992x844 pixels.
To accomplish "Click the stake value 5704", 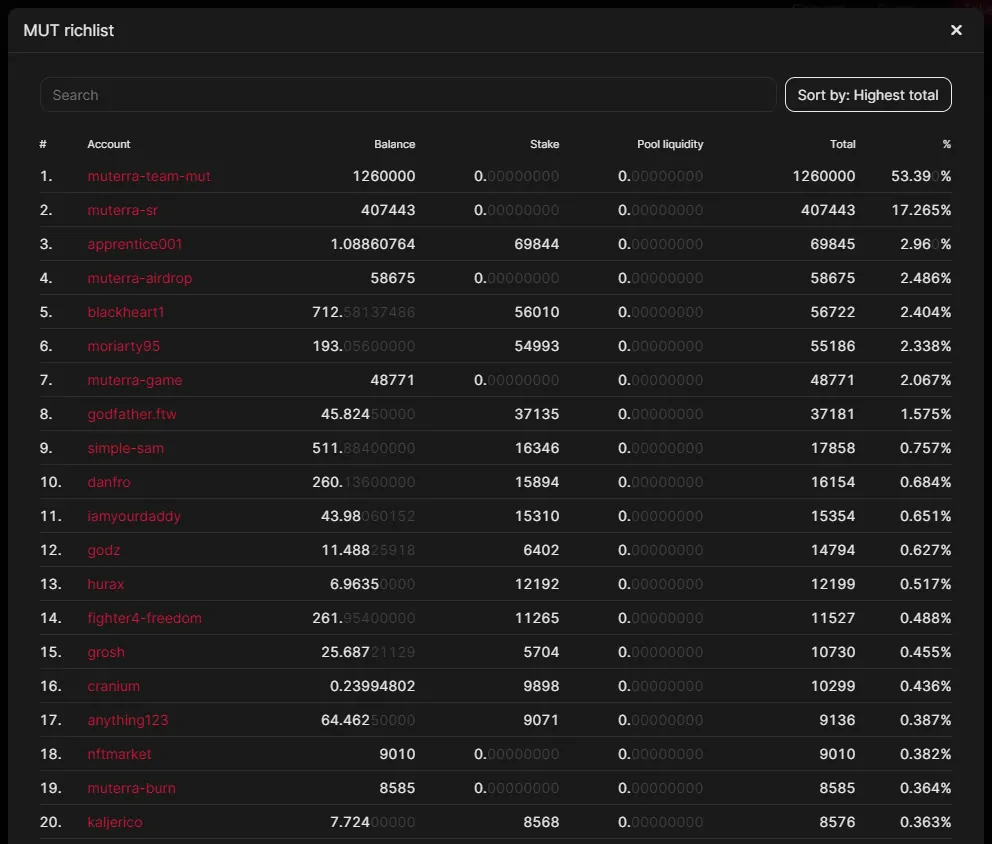I will [542, 652].
